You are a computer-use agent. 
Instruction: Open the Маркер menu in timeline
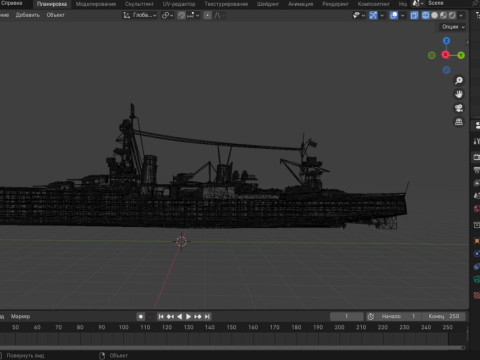[20, 316]
